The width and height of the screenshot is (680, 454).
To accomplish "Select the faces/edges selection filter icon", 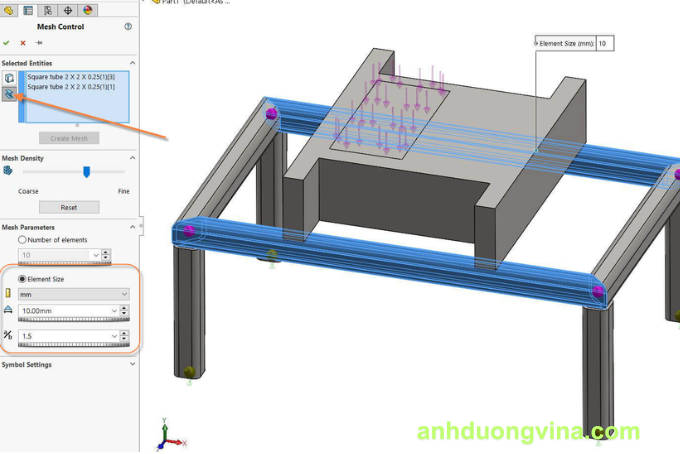I will point(10,78).
